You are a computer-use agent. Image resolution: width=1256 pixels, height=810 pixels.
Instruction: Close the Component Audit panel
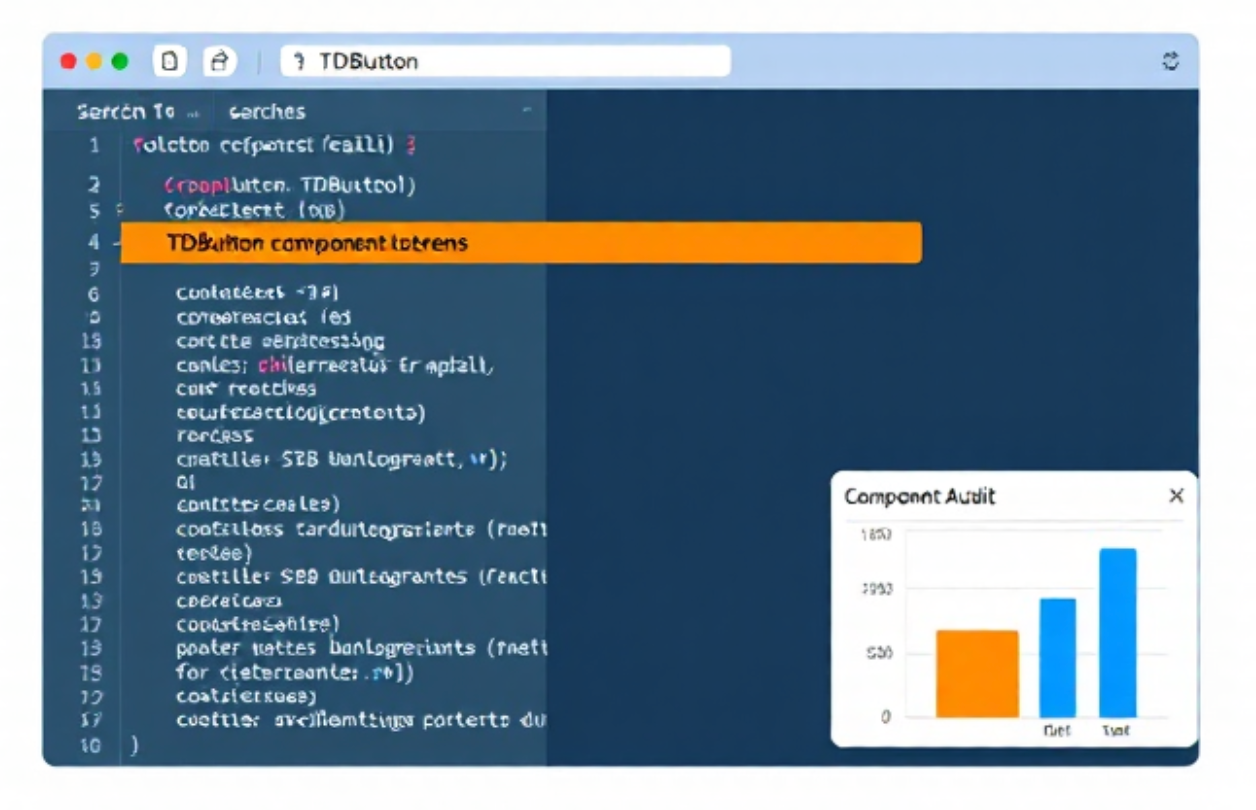(1176, 496)
